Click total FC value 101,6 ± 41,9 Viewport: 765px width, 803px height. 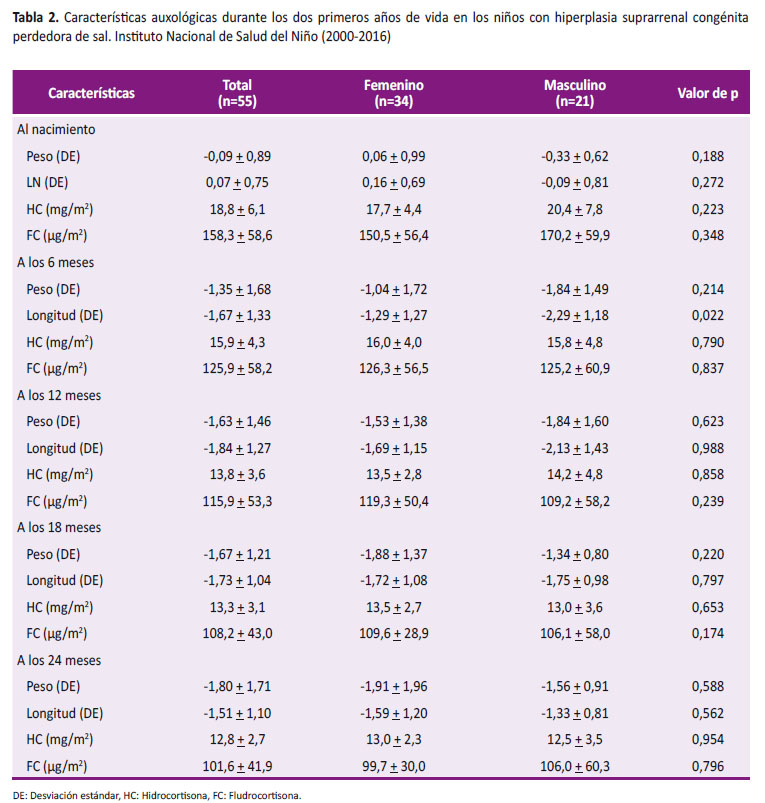[x=237, y=767]
